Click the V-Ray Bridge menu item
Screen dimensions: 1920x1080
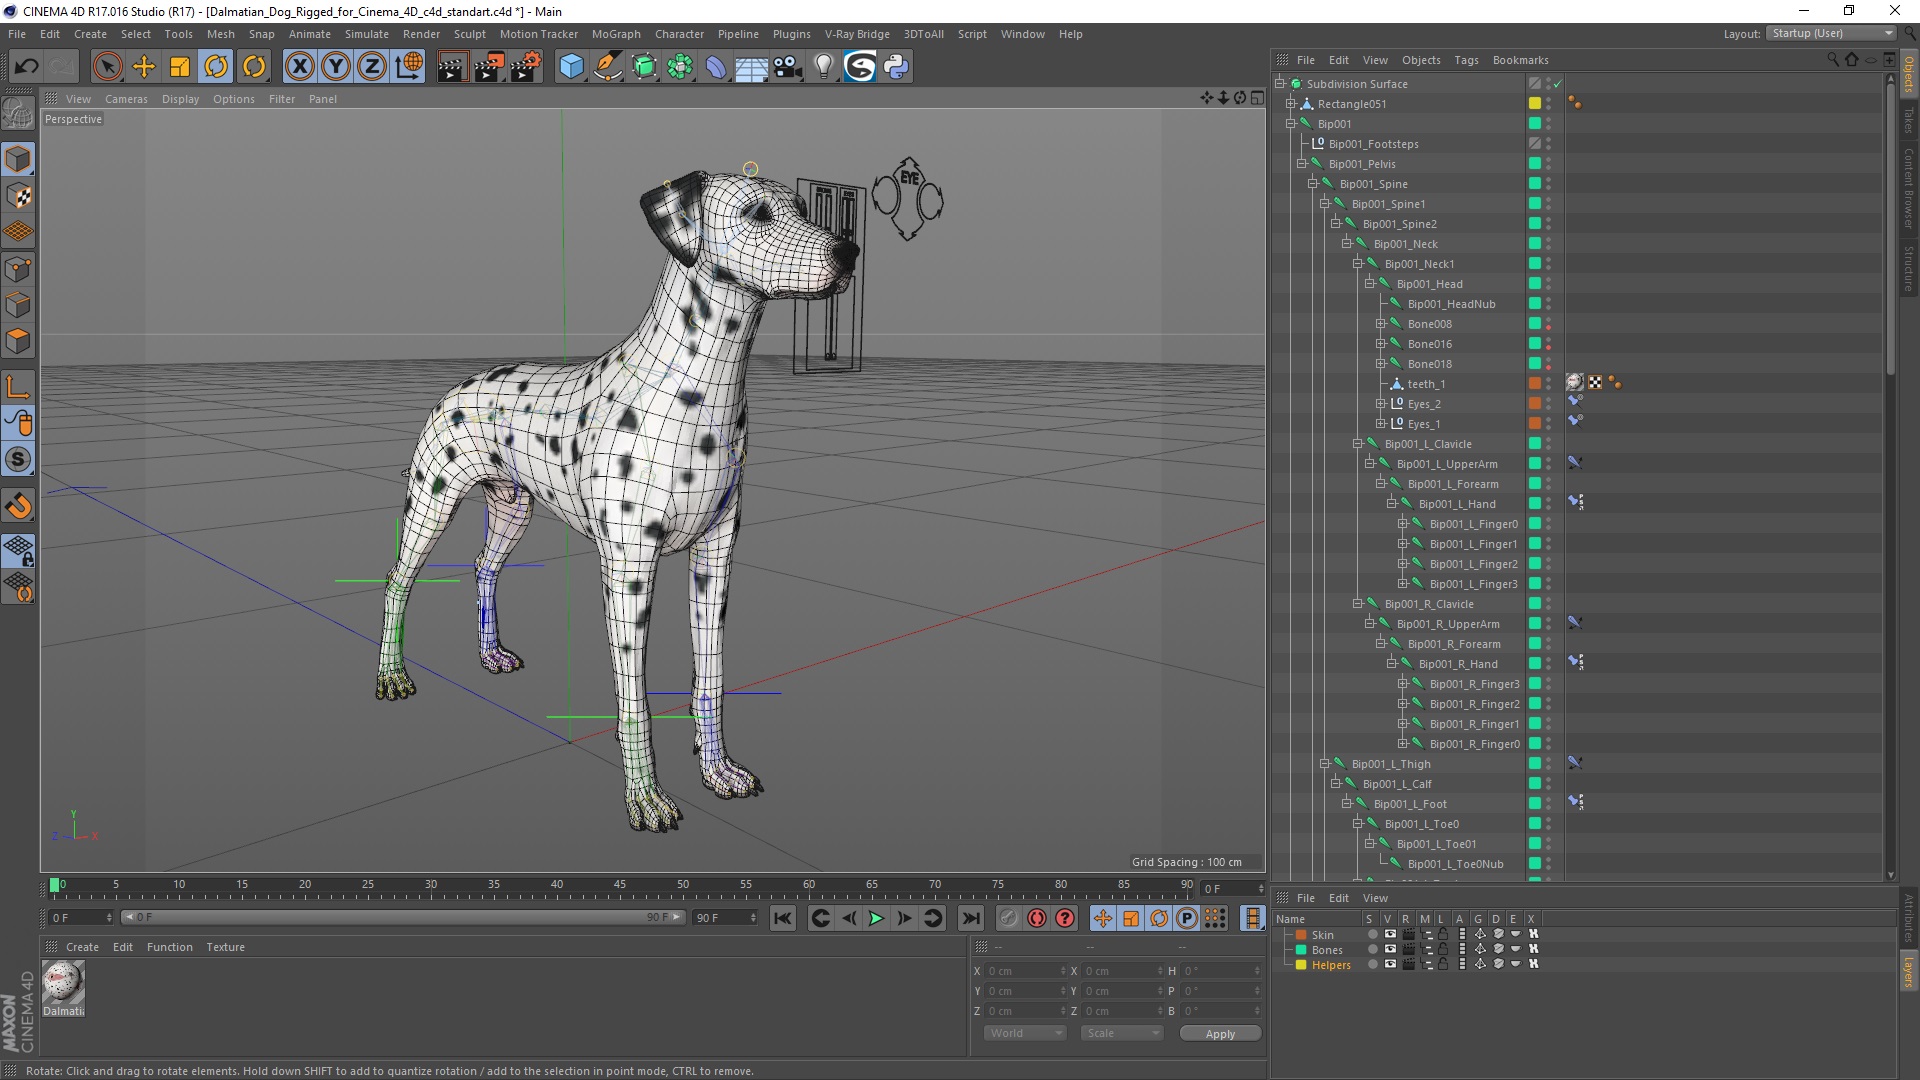855,33
